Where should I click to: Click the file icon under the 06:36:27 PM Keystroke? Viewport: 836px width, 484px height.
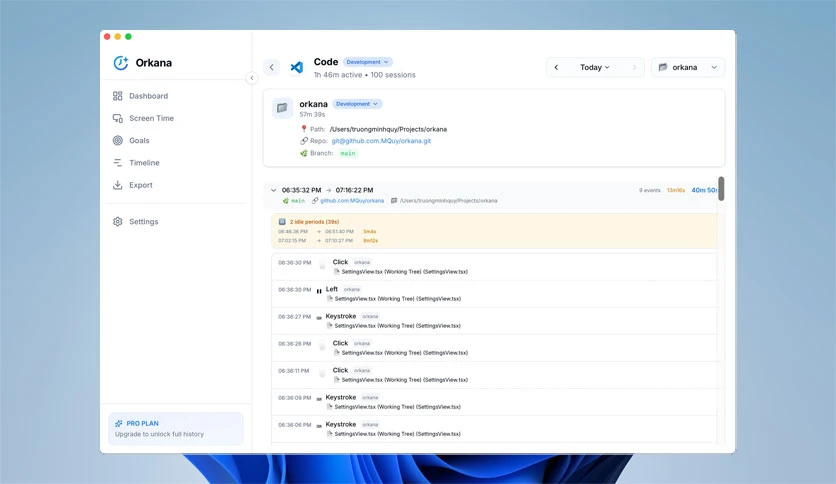point(330,326)
